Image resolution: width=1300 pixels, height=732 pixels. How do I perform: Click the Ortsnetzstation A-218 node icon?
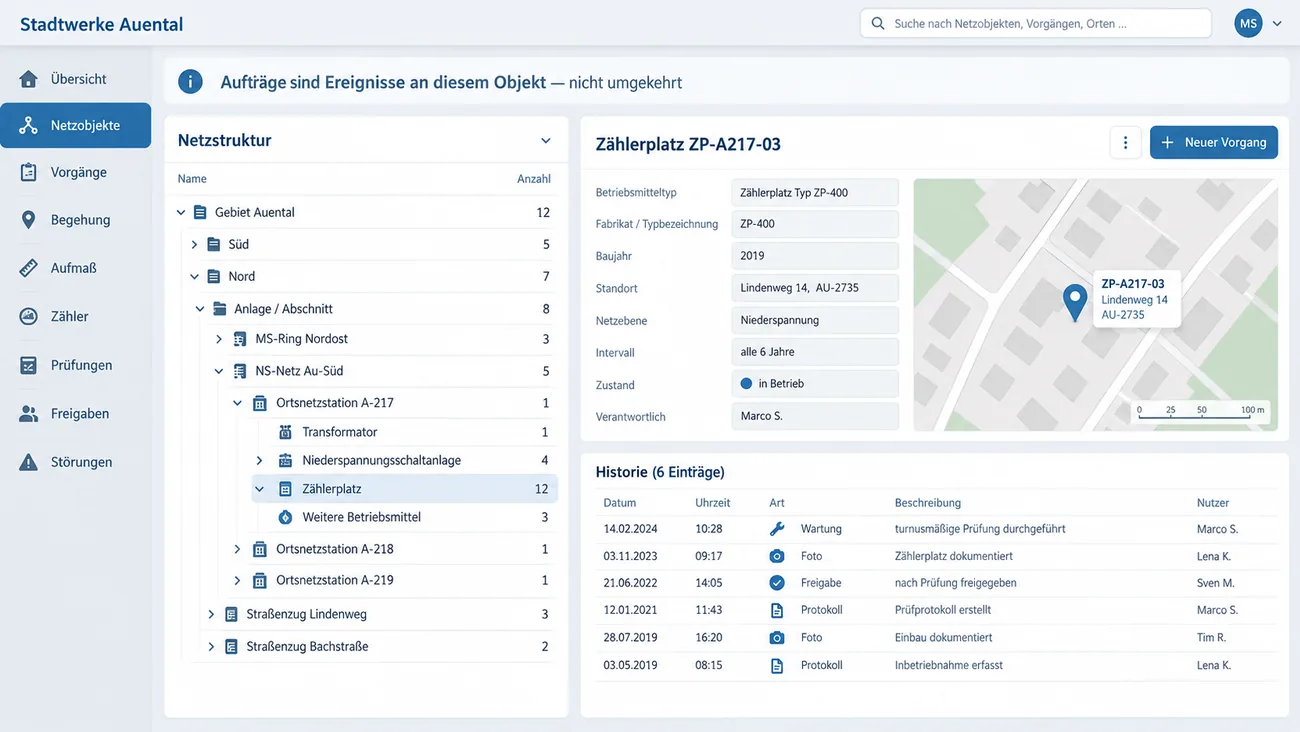260,549
